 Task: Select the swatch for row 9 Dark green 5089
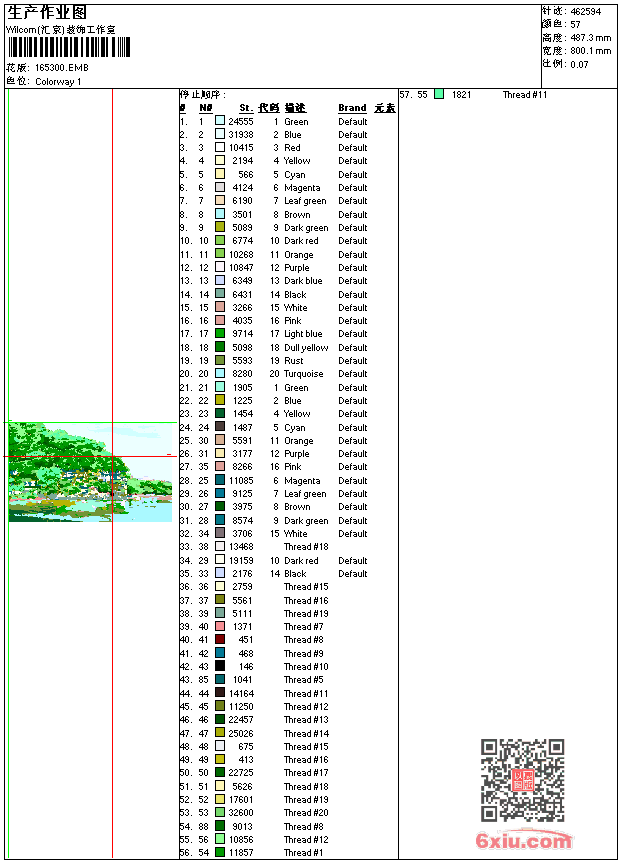[x=220, y=227]
